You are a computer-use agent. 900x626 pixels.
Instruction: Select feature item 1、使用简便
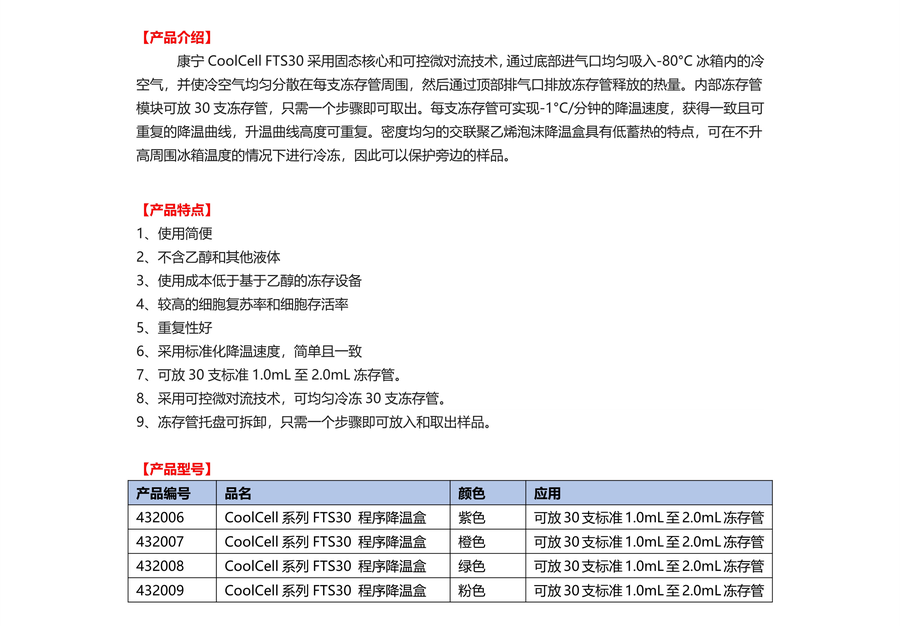[174, 234]
